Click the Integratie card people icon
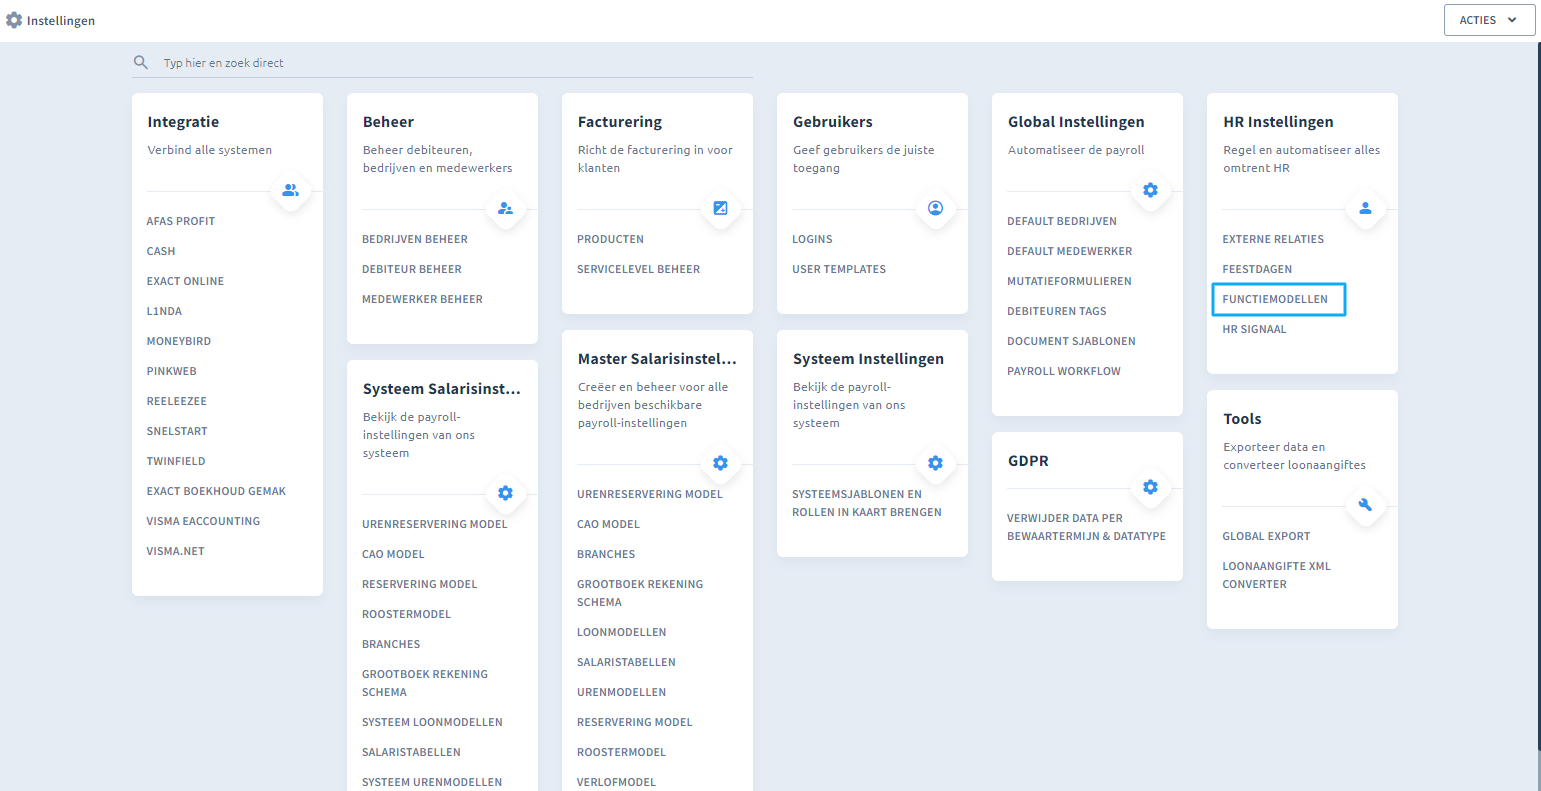1541x791 pixels. click(290, 190)
